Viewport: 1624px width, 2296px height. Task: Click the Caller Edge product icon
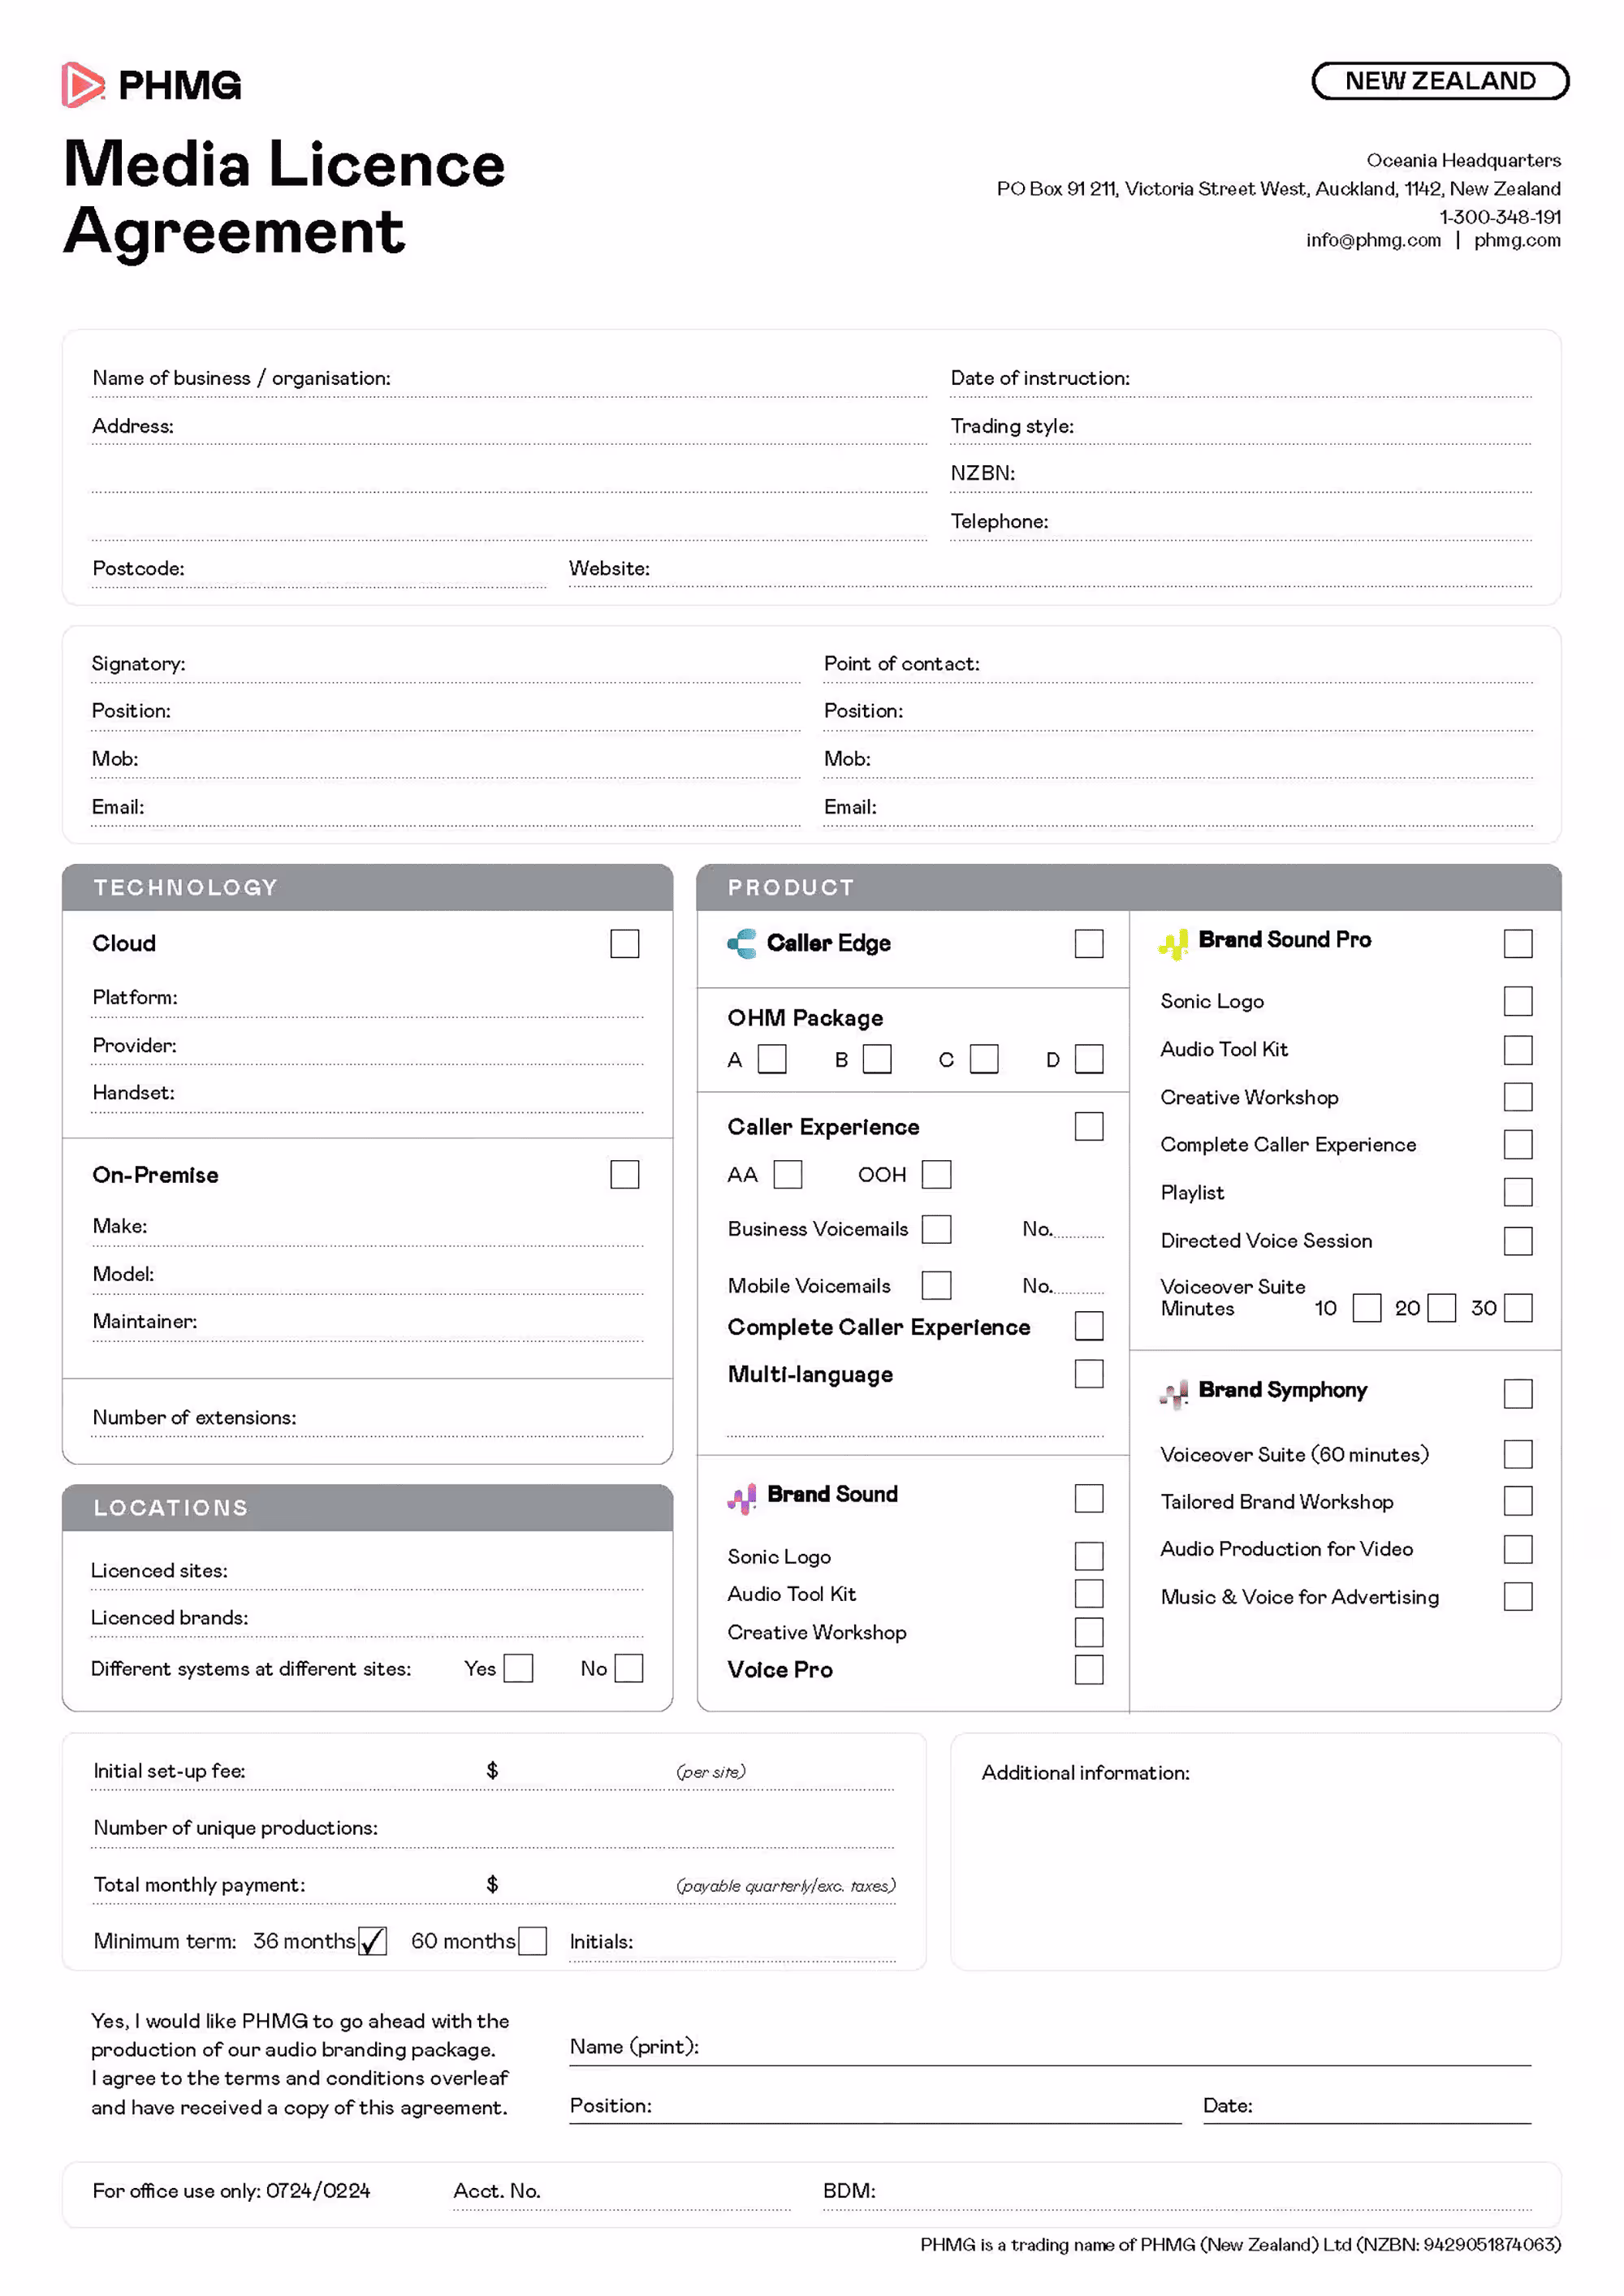point(742,943)
